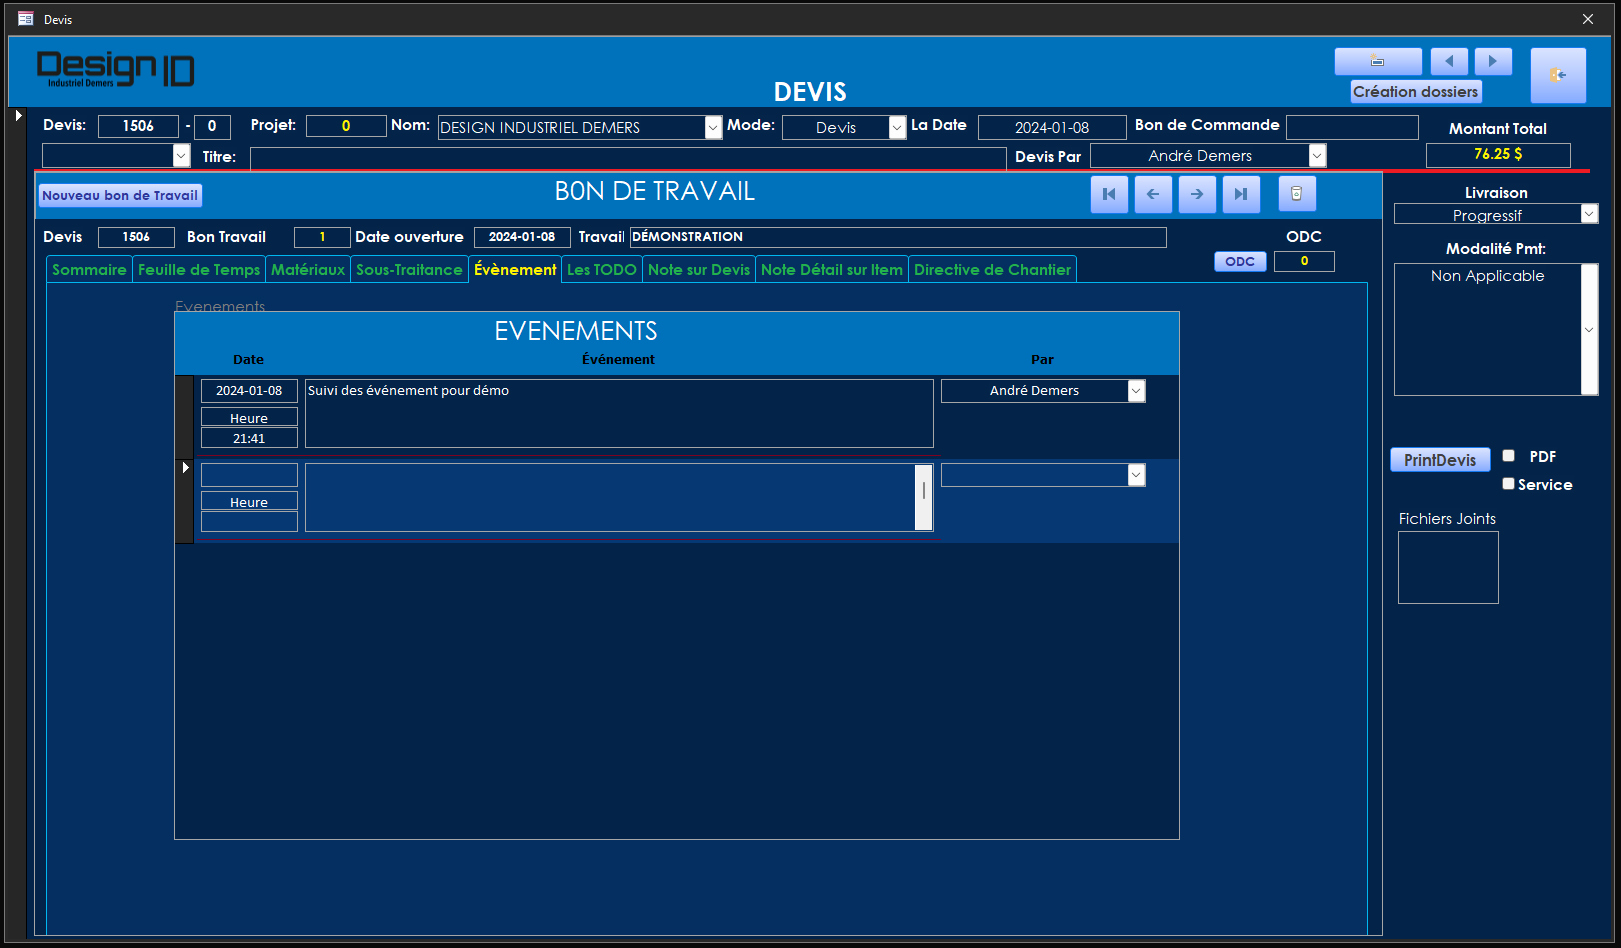The width and height of the screenshot is (1621, 948).
Task: Click the exit door icon button
Action: [x=1557, y=75]
